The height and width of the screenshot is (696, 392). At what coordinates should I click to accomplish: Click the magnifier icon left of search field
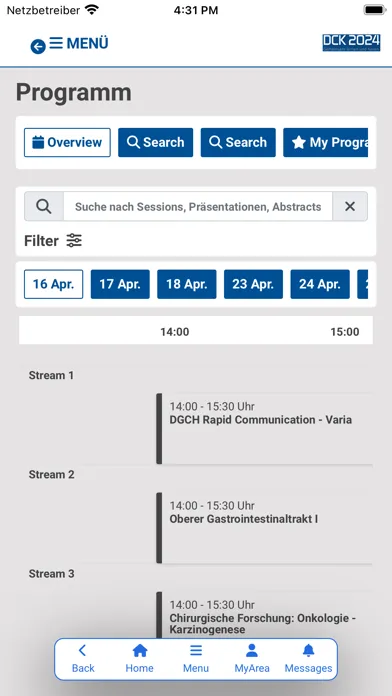pos(44,206)
